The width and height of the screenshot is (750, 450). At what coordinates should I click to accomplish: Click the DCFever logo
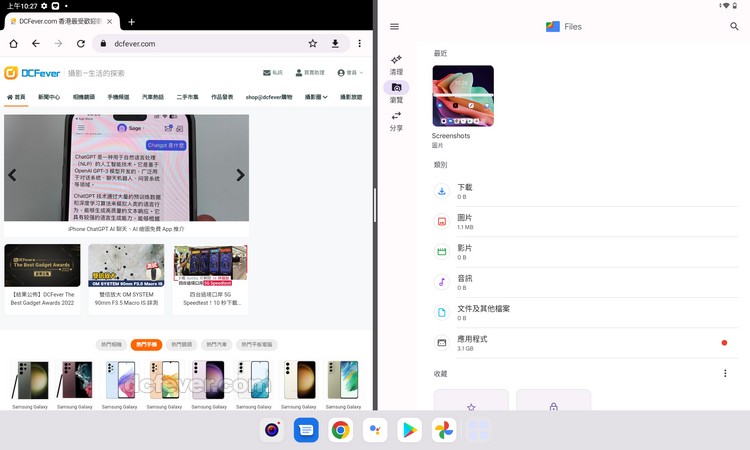[32, 73]
